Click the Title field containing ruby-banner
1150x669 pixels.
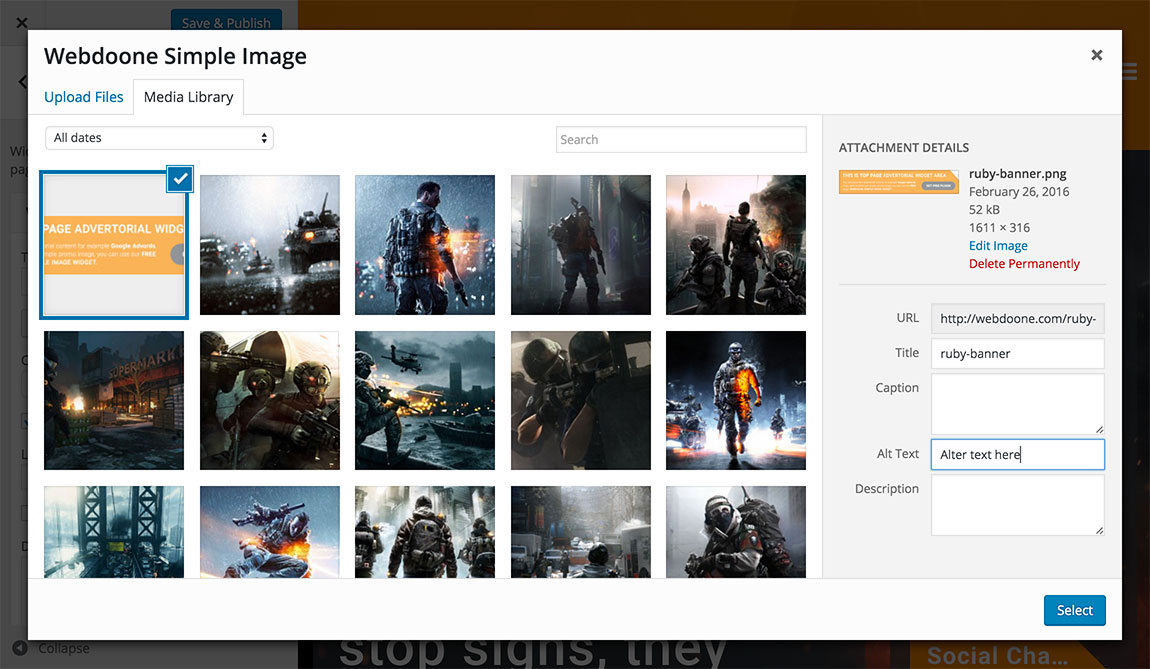pos(1017,354)
